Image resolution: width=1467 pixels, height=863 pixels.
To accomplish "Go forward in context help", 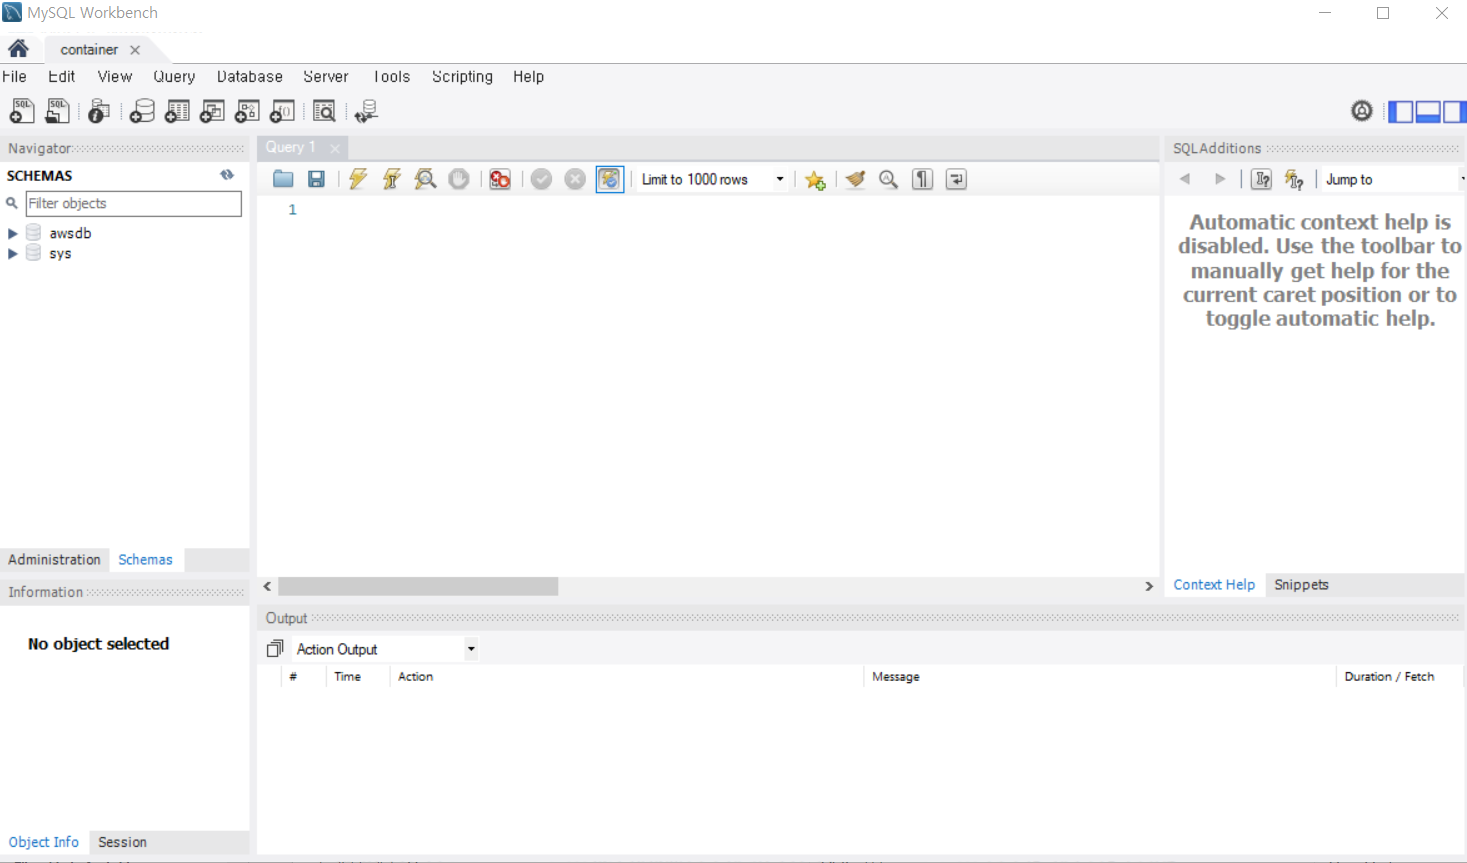I will pos(1219,179).
